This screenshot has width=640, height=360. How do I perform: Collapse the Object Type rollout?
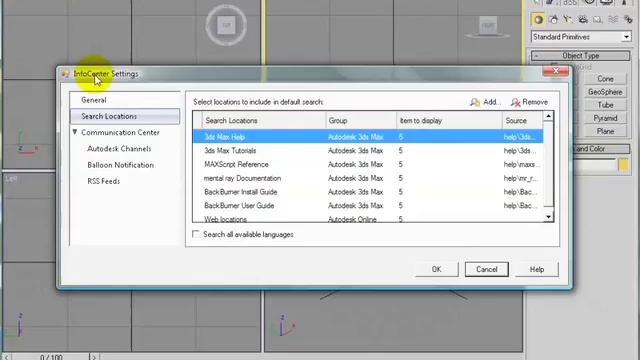click(580, 56)
